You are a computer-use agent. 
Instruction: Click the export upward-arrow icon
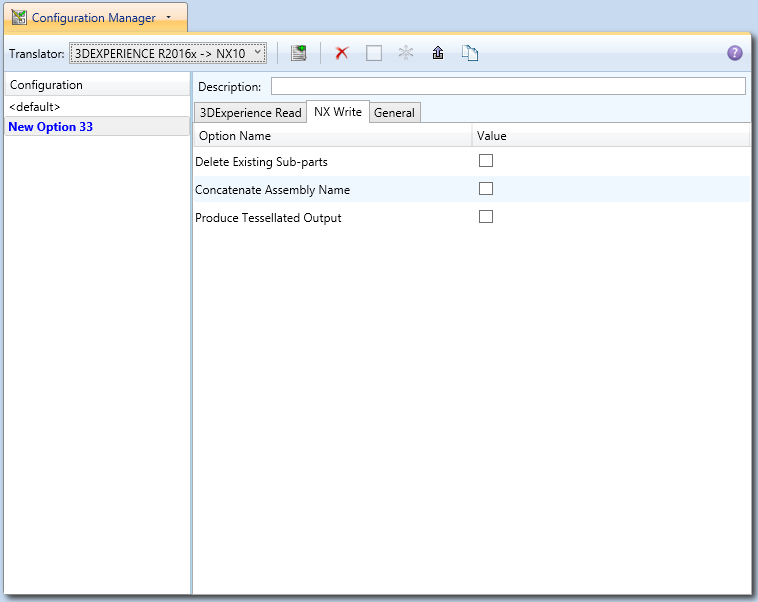[x=438, y=52]
